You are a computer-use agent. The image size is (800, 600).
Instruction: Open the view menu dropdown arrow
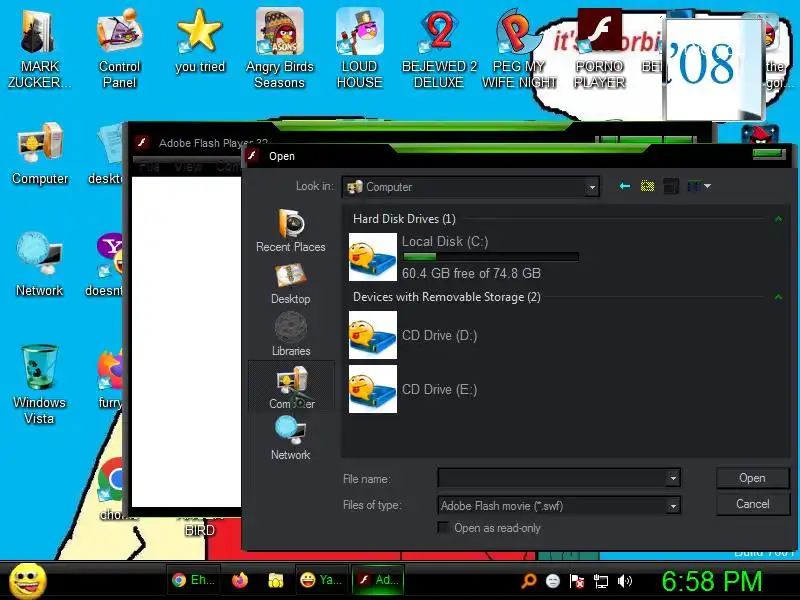[708, 186]
